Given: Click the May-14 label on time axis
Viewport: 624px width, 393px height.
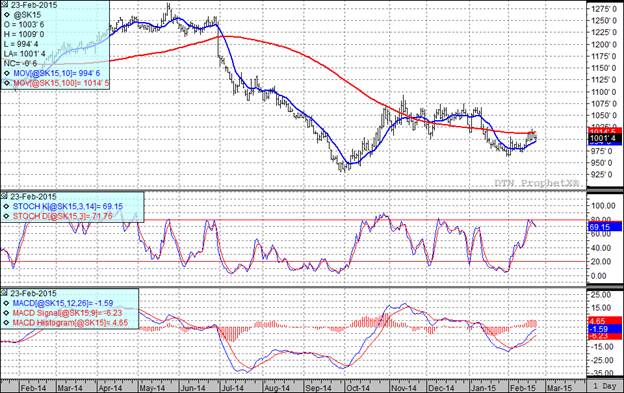Looking at the screenshot, I should [x=152, y=388].
